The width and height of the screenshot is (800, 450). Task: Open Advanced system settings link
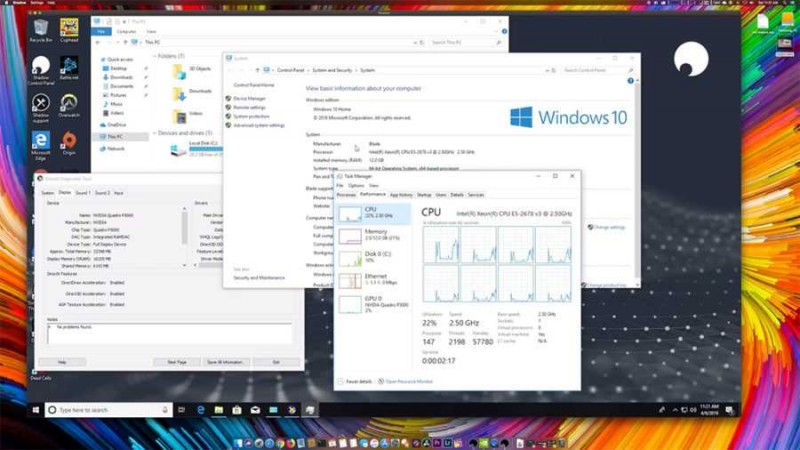tap(259, 126)
